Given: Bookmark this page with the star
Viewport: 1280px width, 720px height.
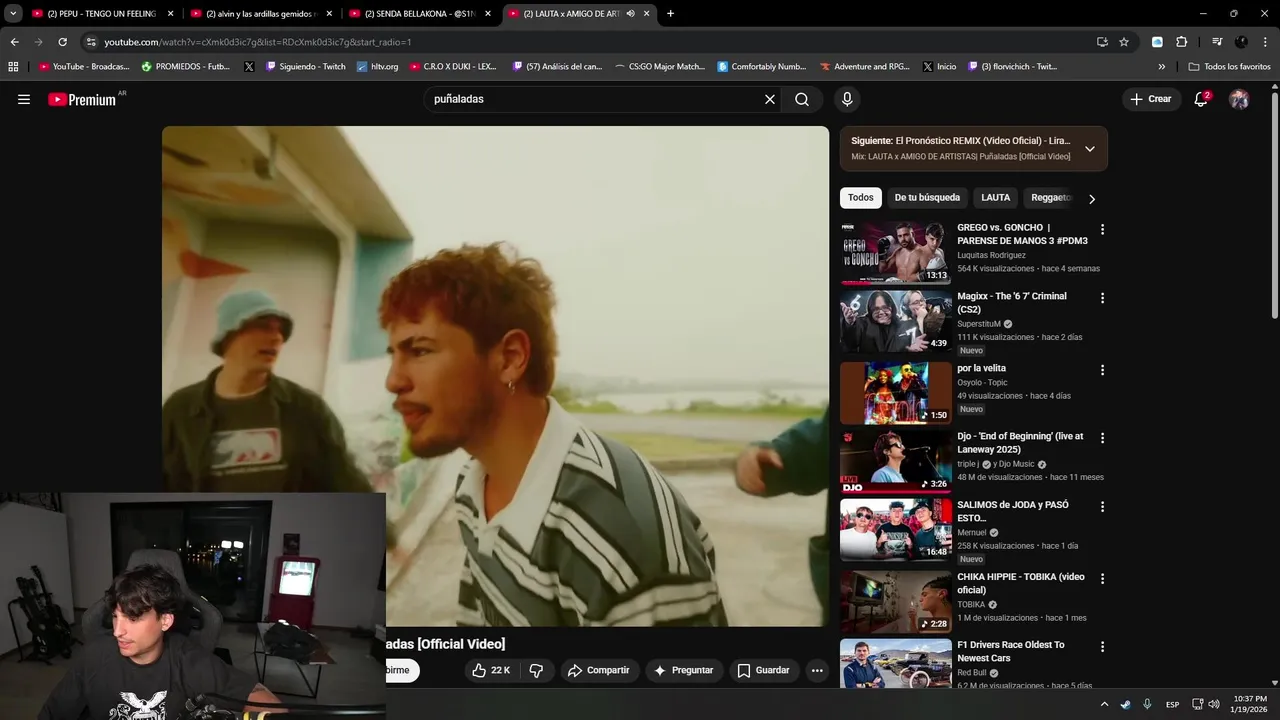Looking at the screenshot, I should (1124, 42).
